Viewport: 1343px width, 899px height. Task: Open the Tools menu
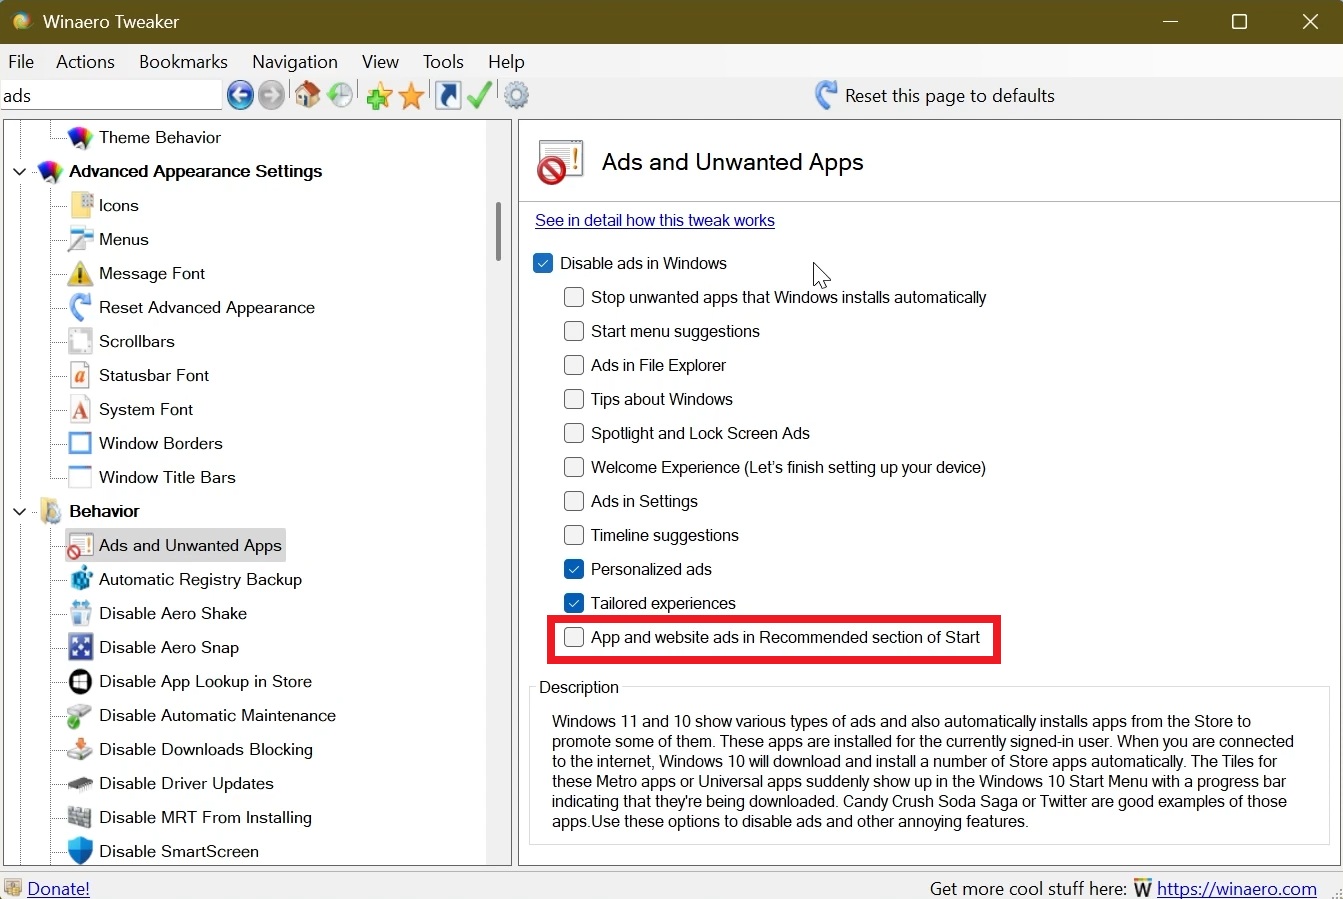[443, 61]
